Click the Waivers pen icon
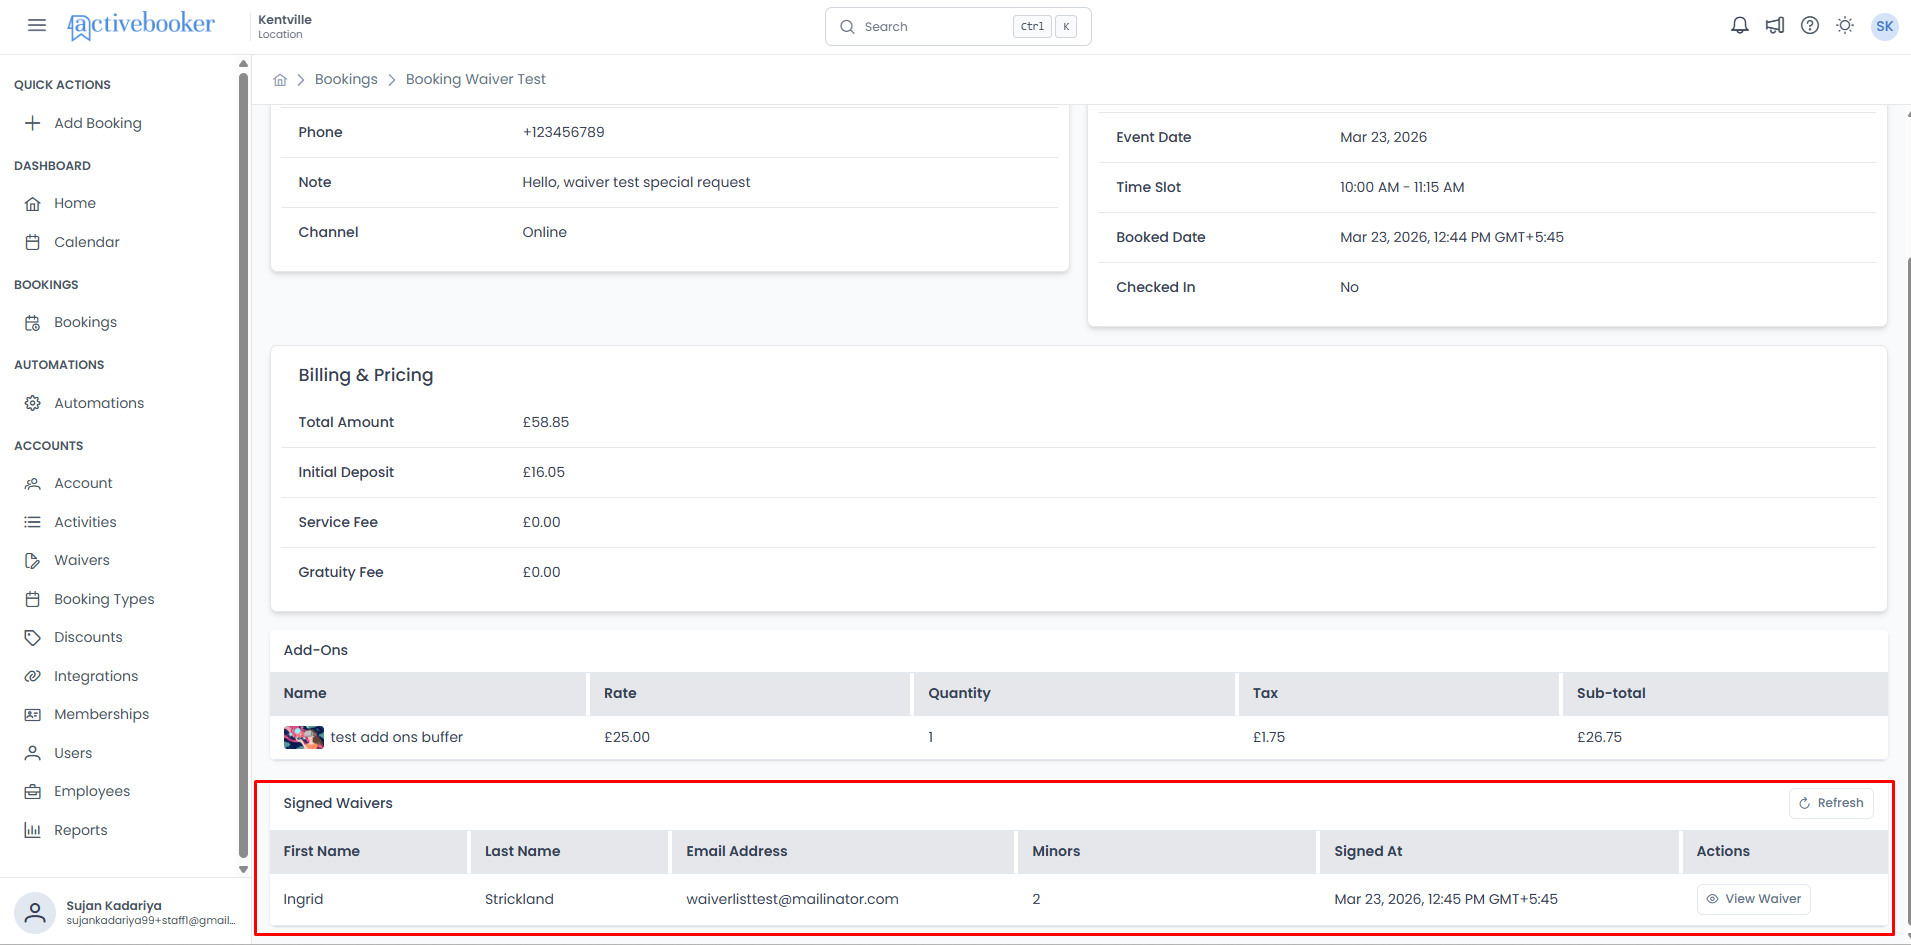 click(33, 561)
